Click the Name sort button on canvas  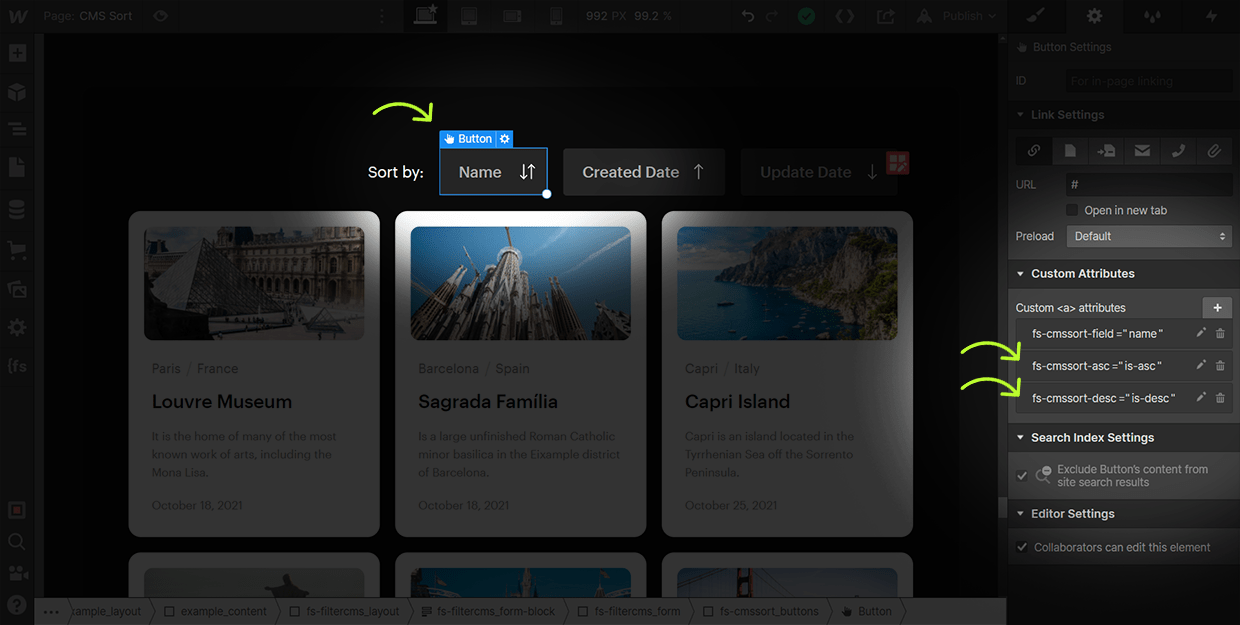494,172
